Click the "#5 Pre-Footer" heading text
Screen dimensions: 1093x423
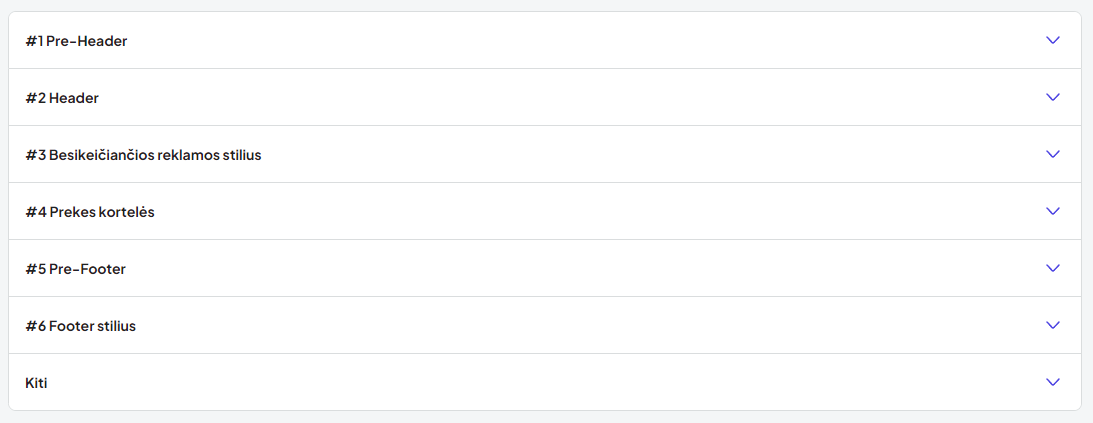click(x=76, y=269)
